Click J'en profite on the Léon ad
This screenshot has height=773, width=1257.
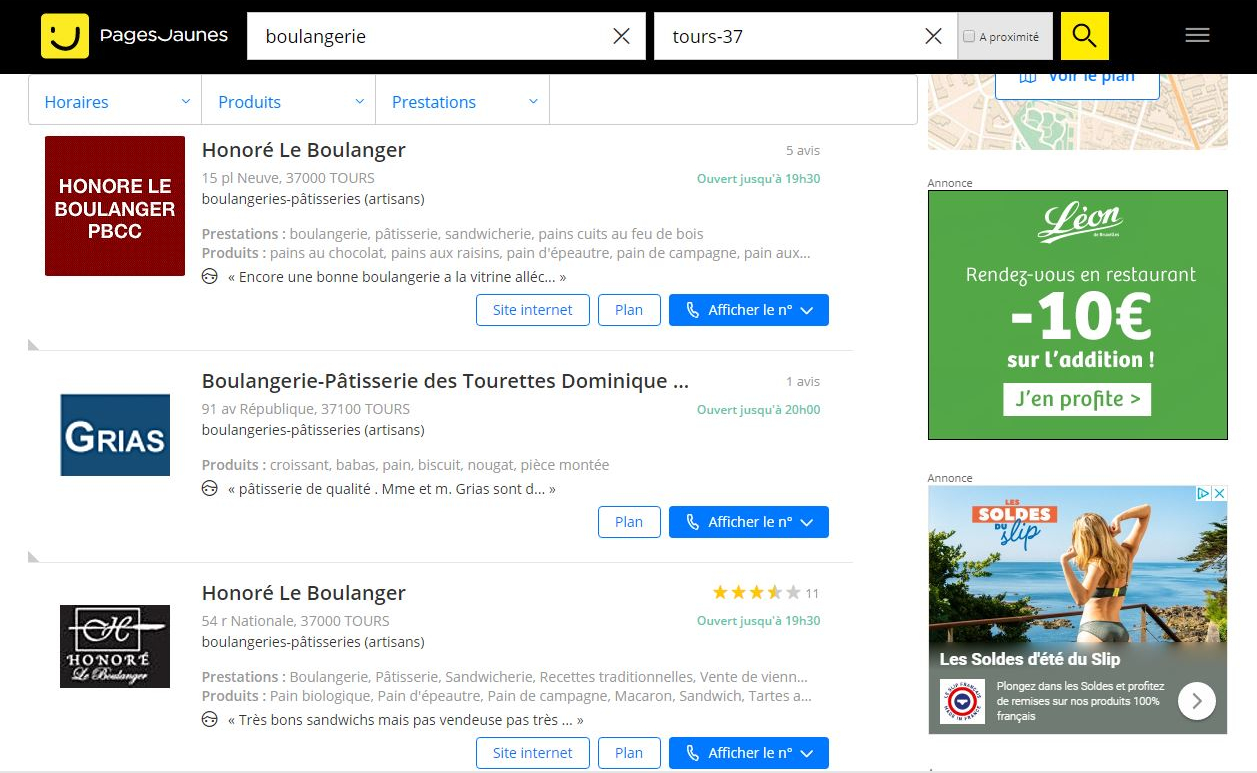click(1077, 399)
